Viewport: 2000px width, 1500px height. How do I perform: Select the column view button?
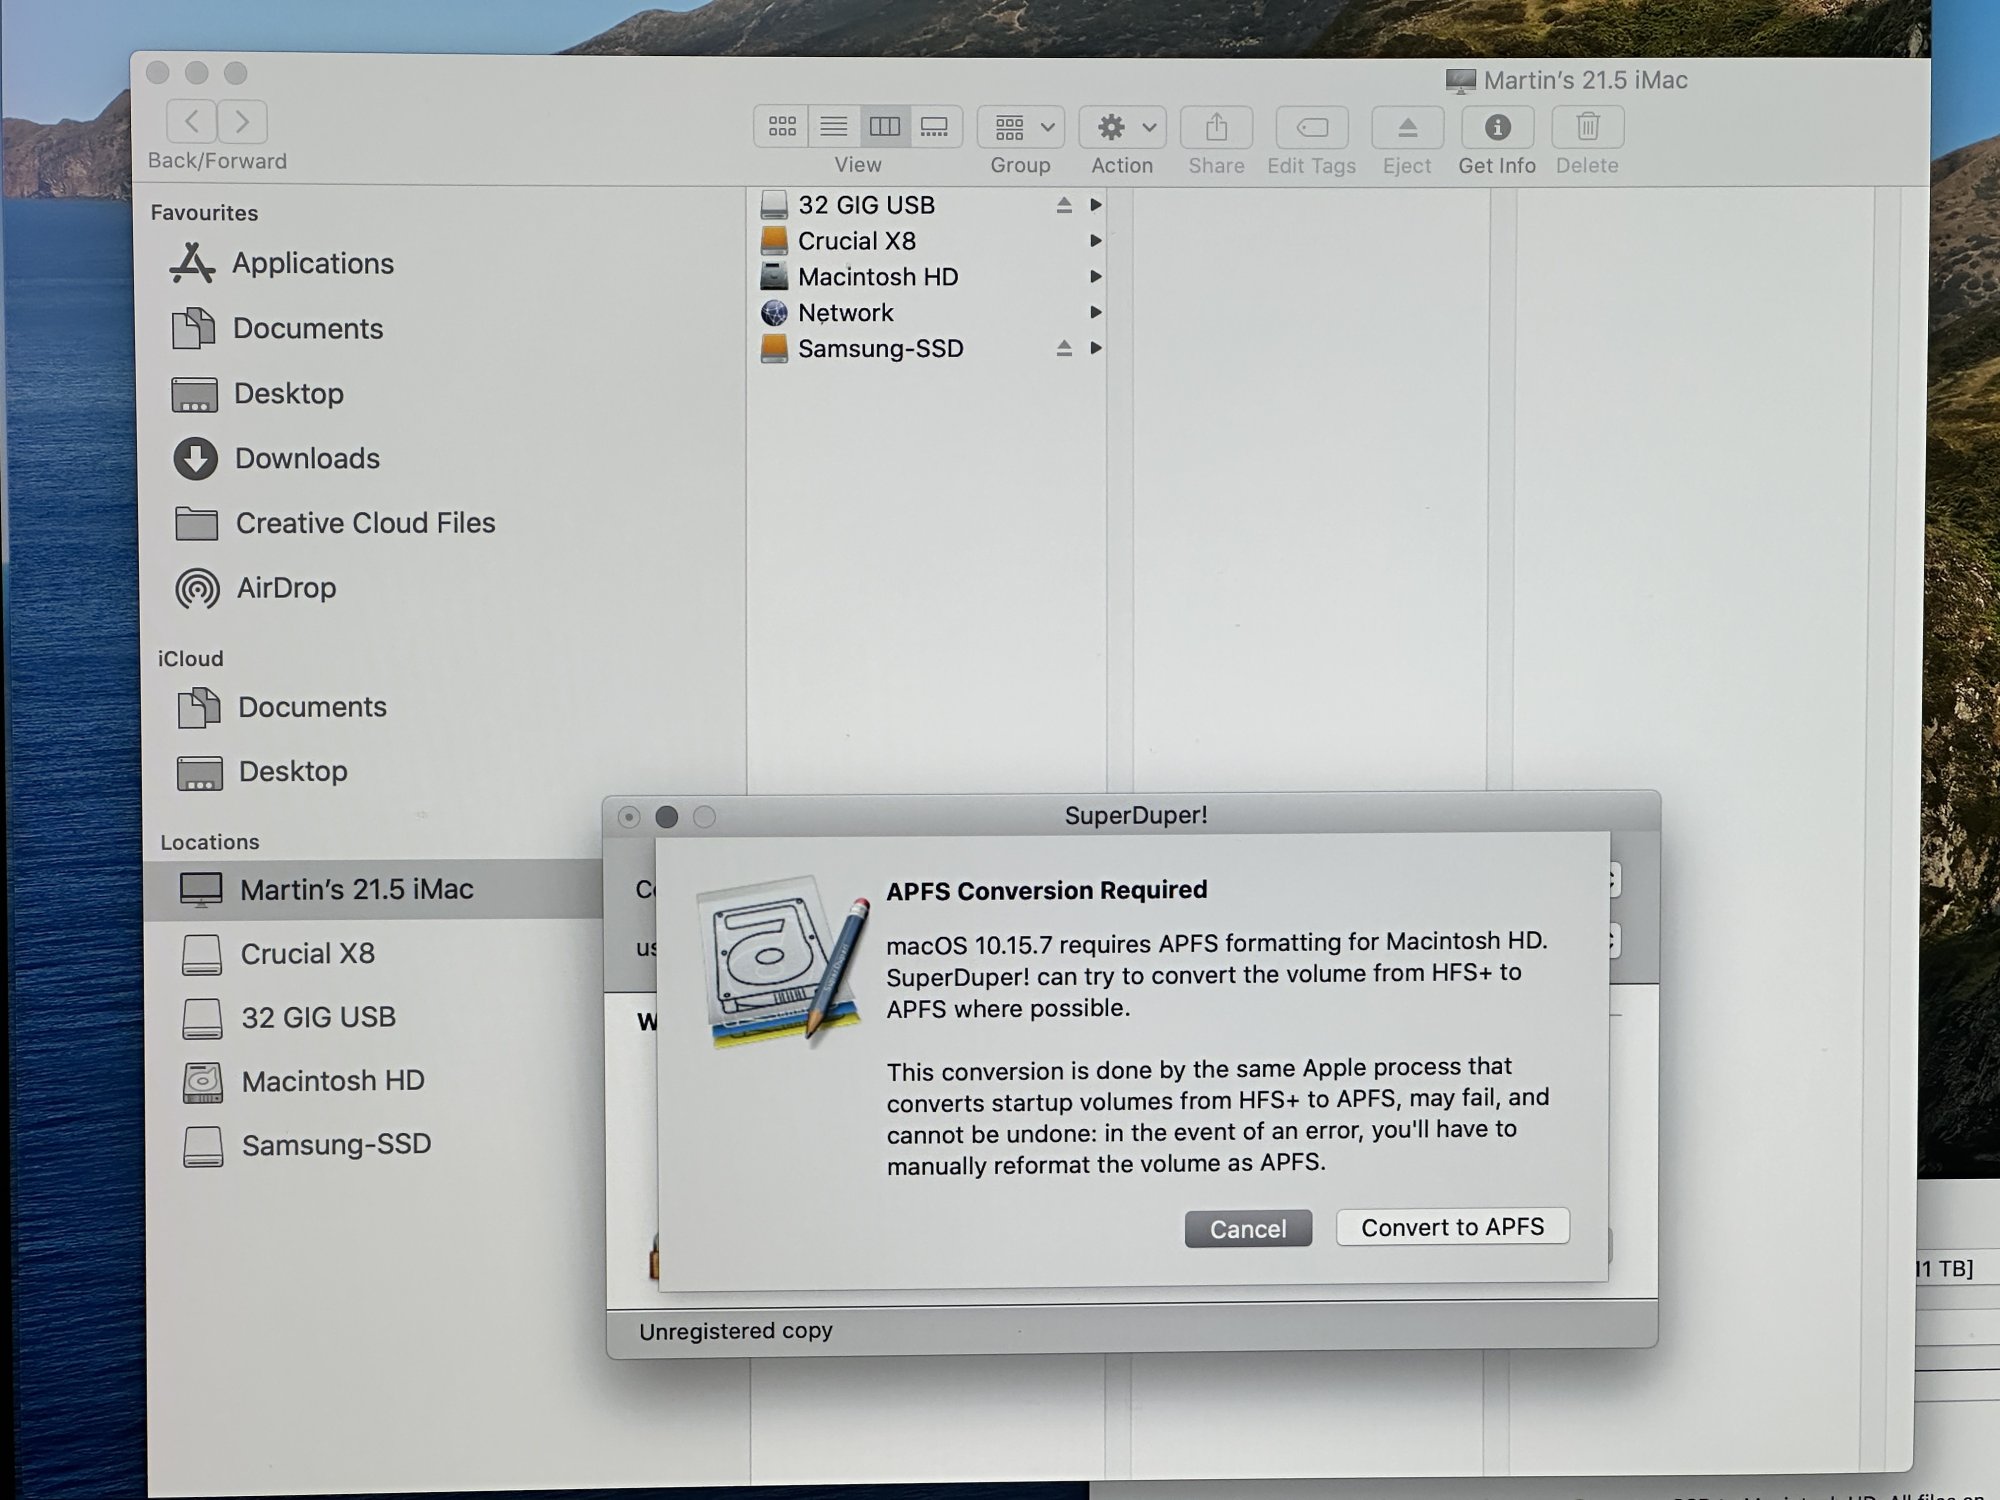[885, 127]
